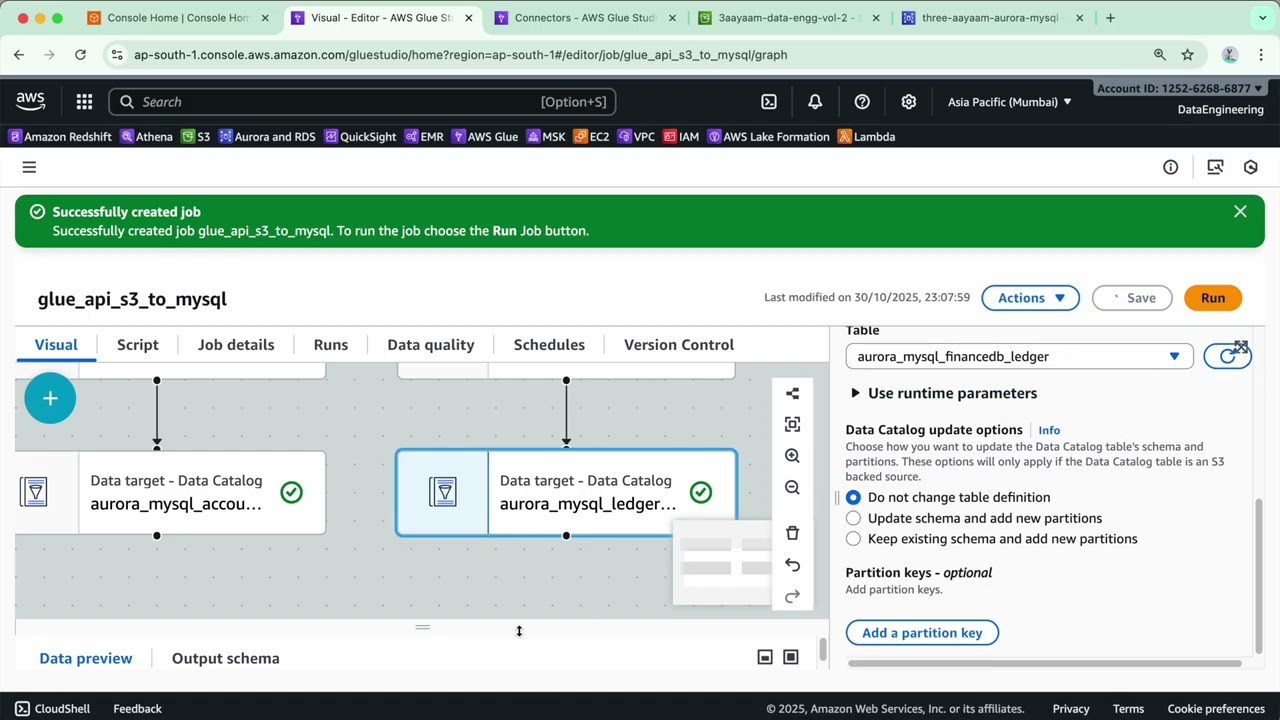The image size is (1280, 720).
Task: Open the Privacy link
Action: 1071,708
